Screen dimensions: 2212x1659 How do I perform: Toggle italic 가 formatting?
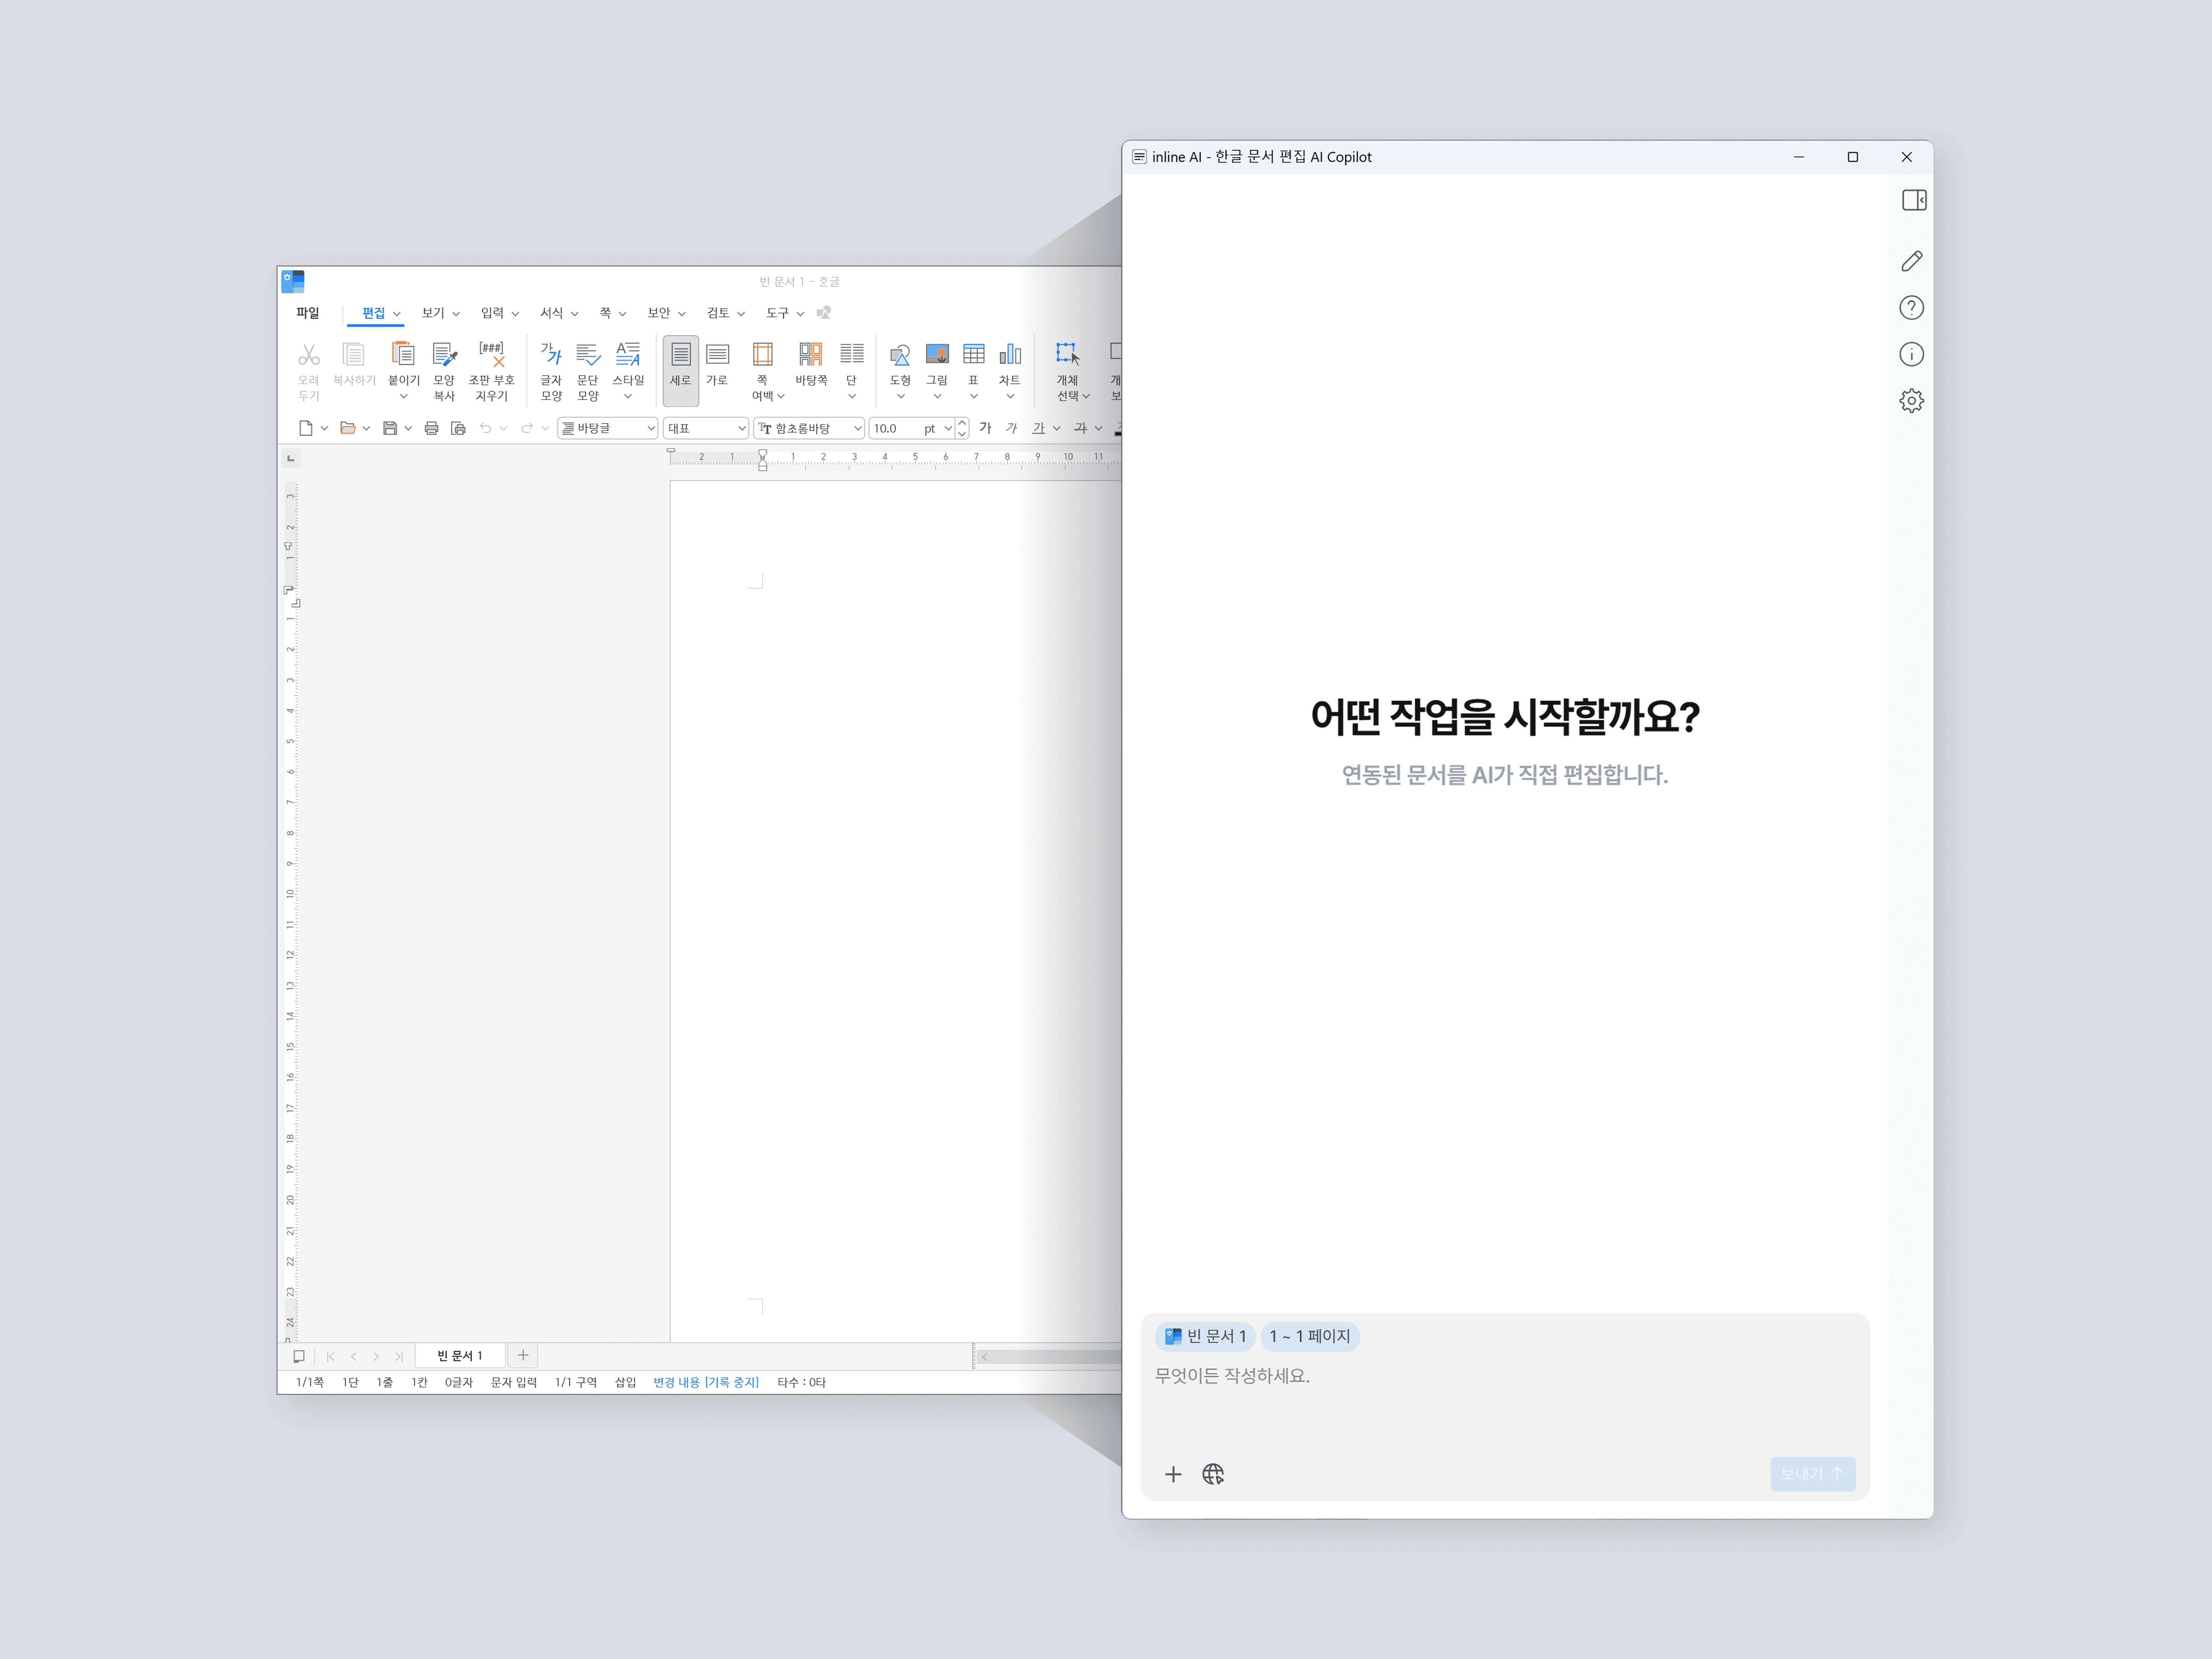click(1011, 428)
